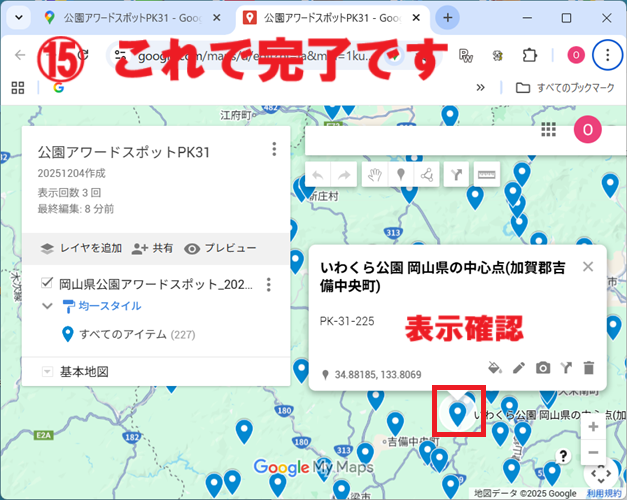This screenshot has width=627, height=500.
Task: Click レイヤを追加 to add layer
Action: coord(80,248)
